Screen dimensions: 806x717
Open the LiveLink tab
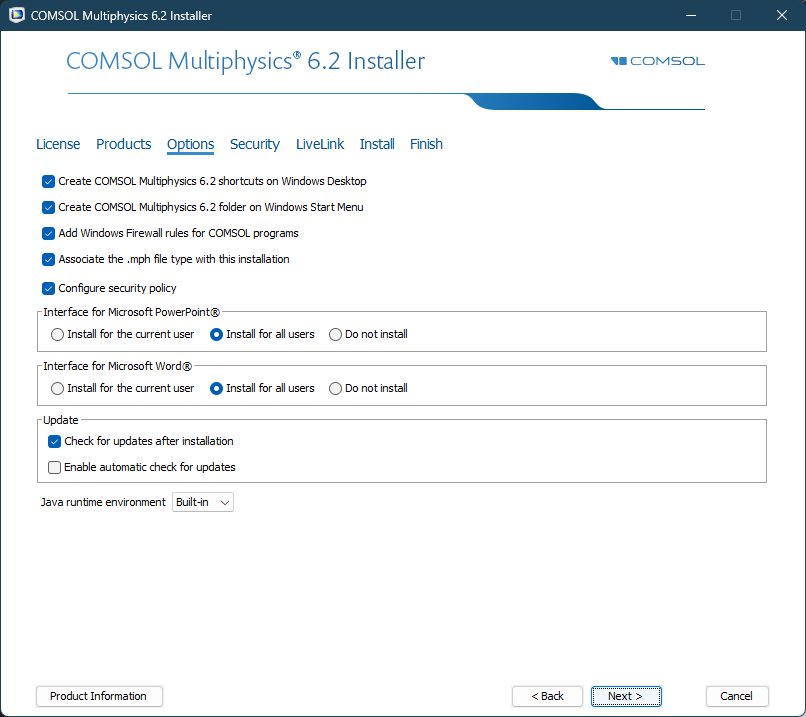[x=320, y=144]
